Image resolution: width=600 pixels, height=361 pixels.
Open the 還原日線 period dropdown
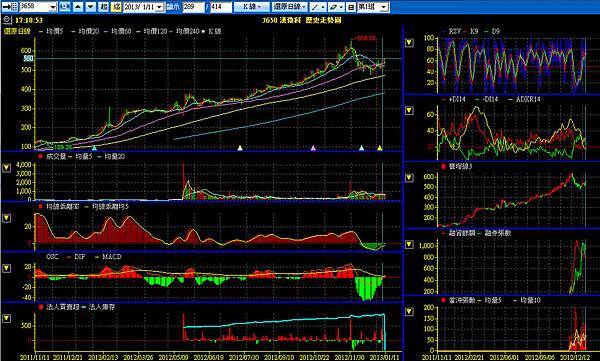coord(290,7)
